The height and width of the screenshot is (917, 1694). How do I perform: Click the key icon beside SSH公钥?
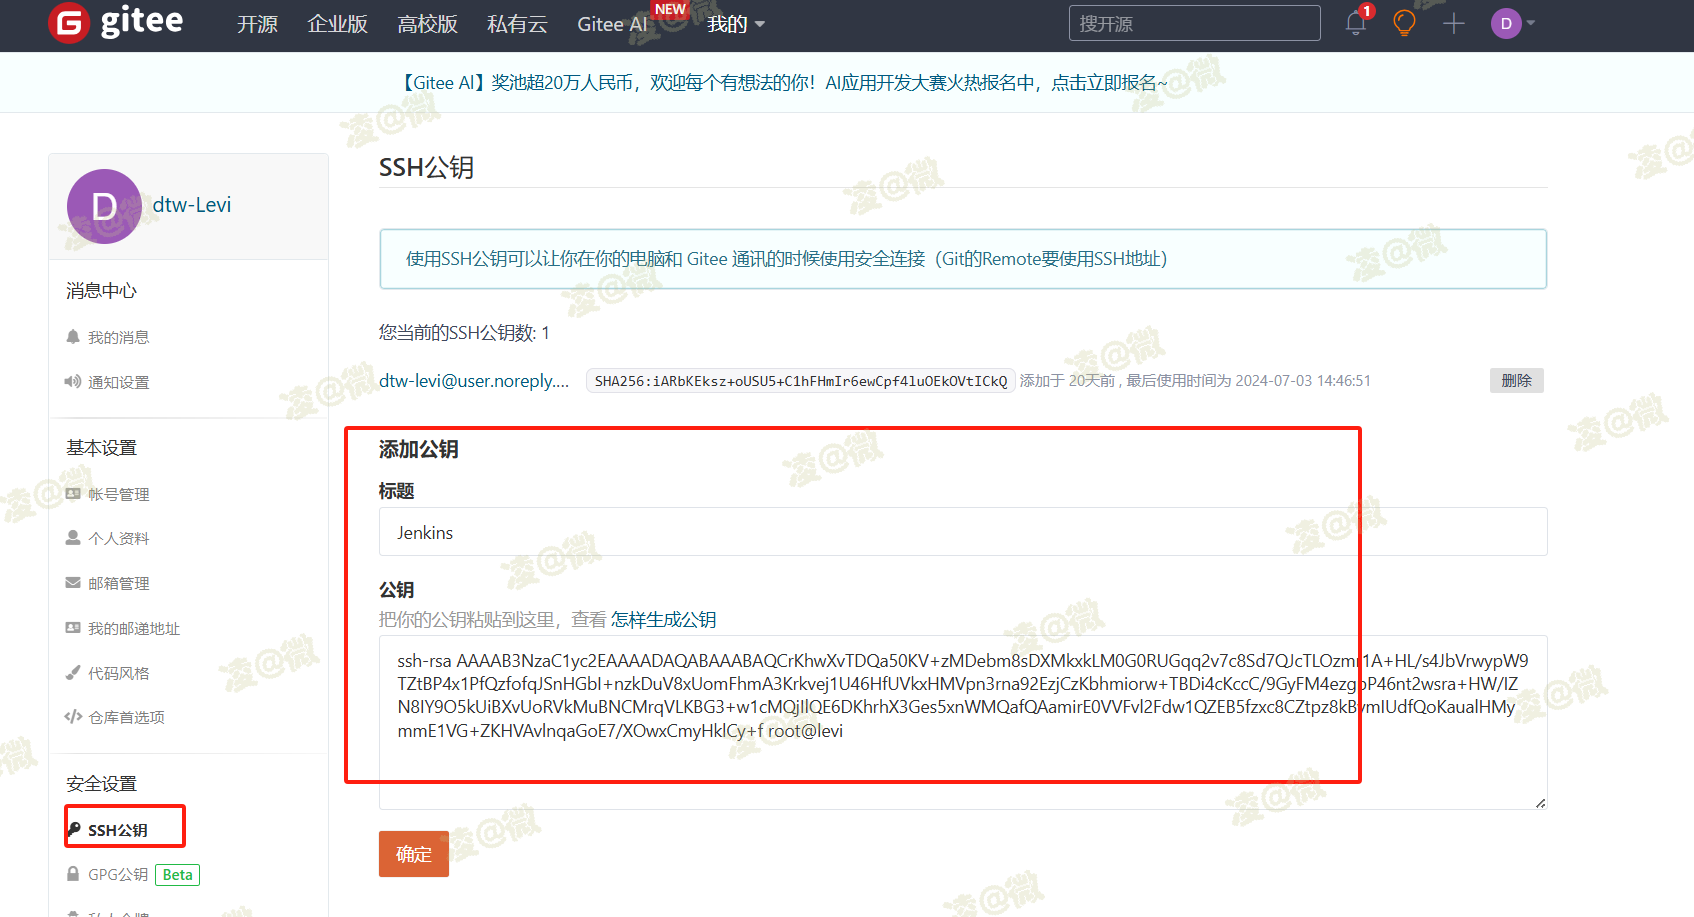tap(74, 829)
